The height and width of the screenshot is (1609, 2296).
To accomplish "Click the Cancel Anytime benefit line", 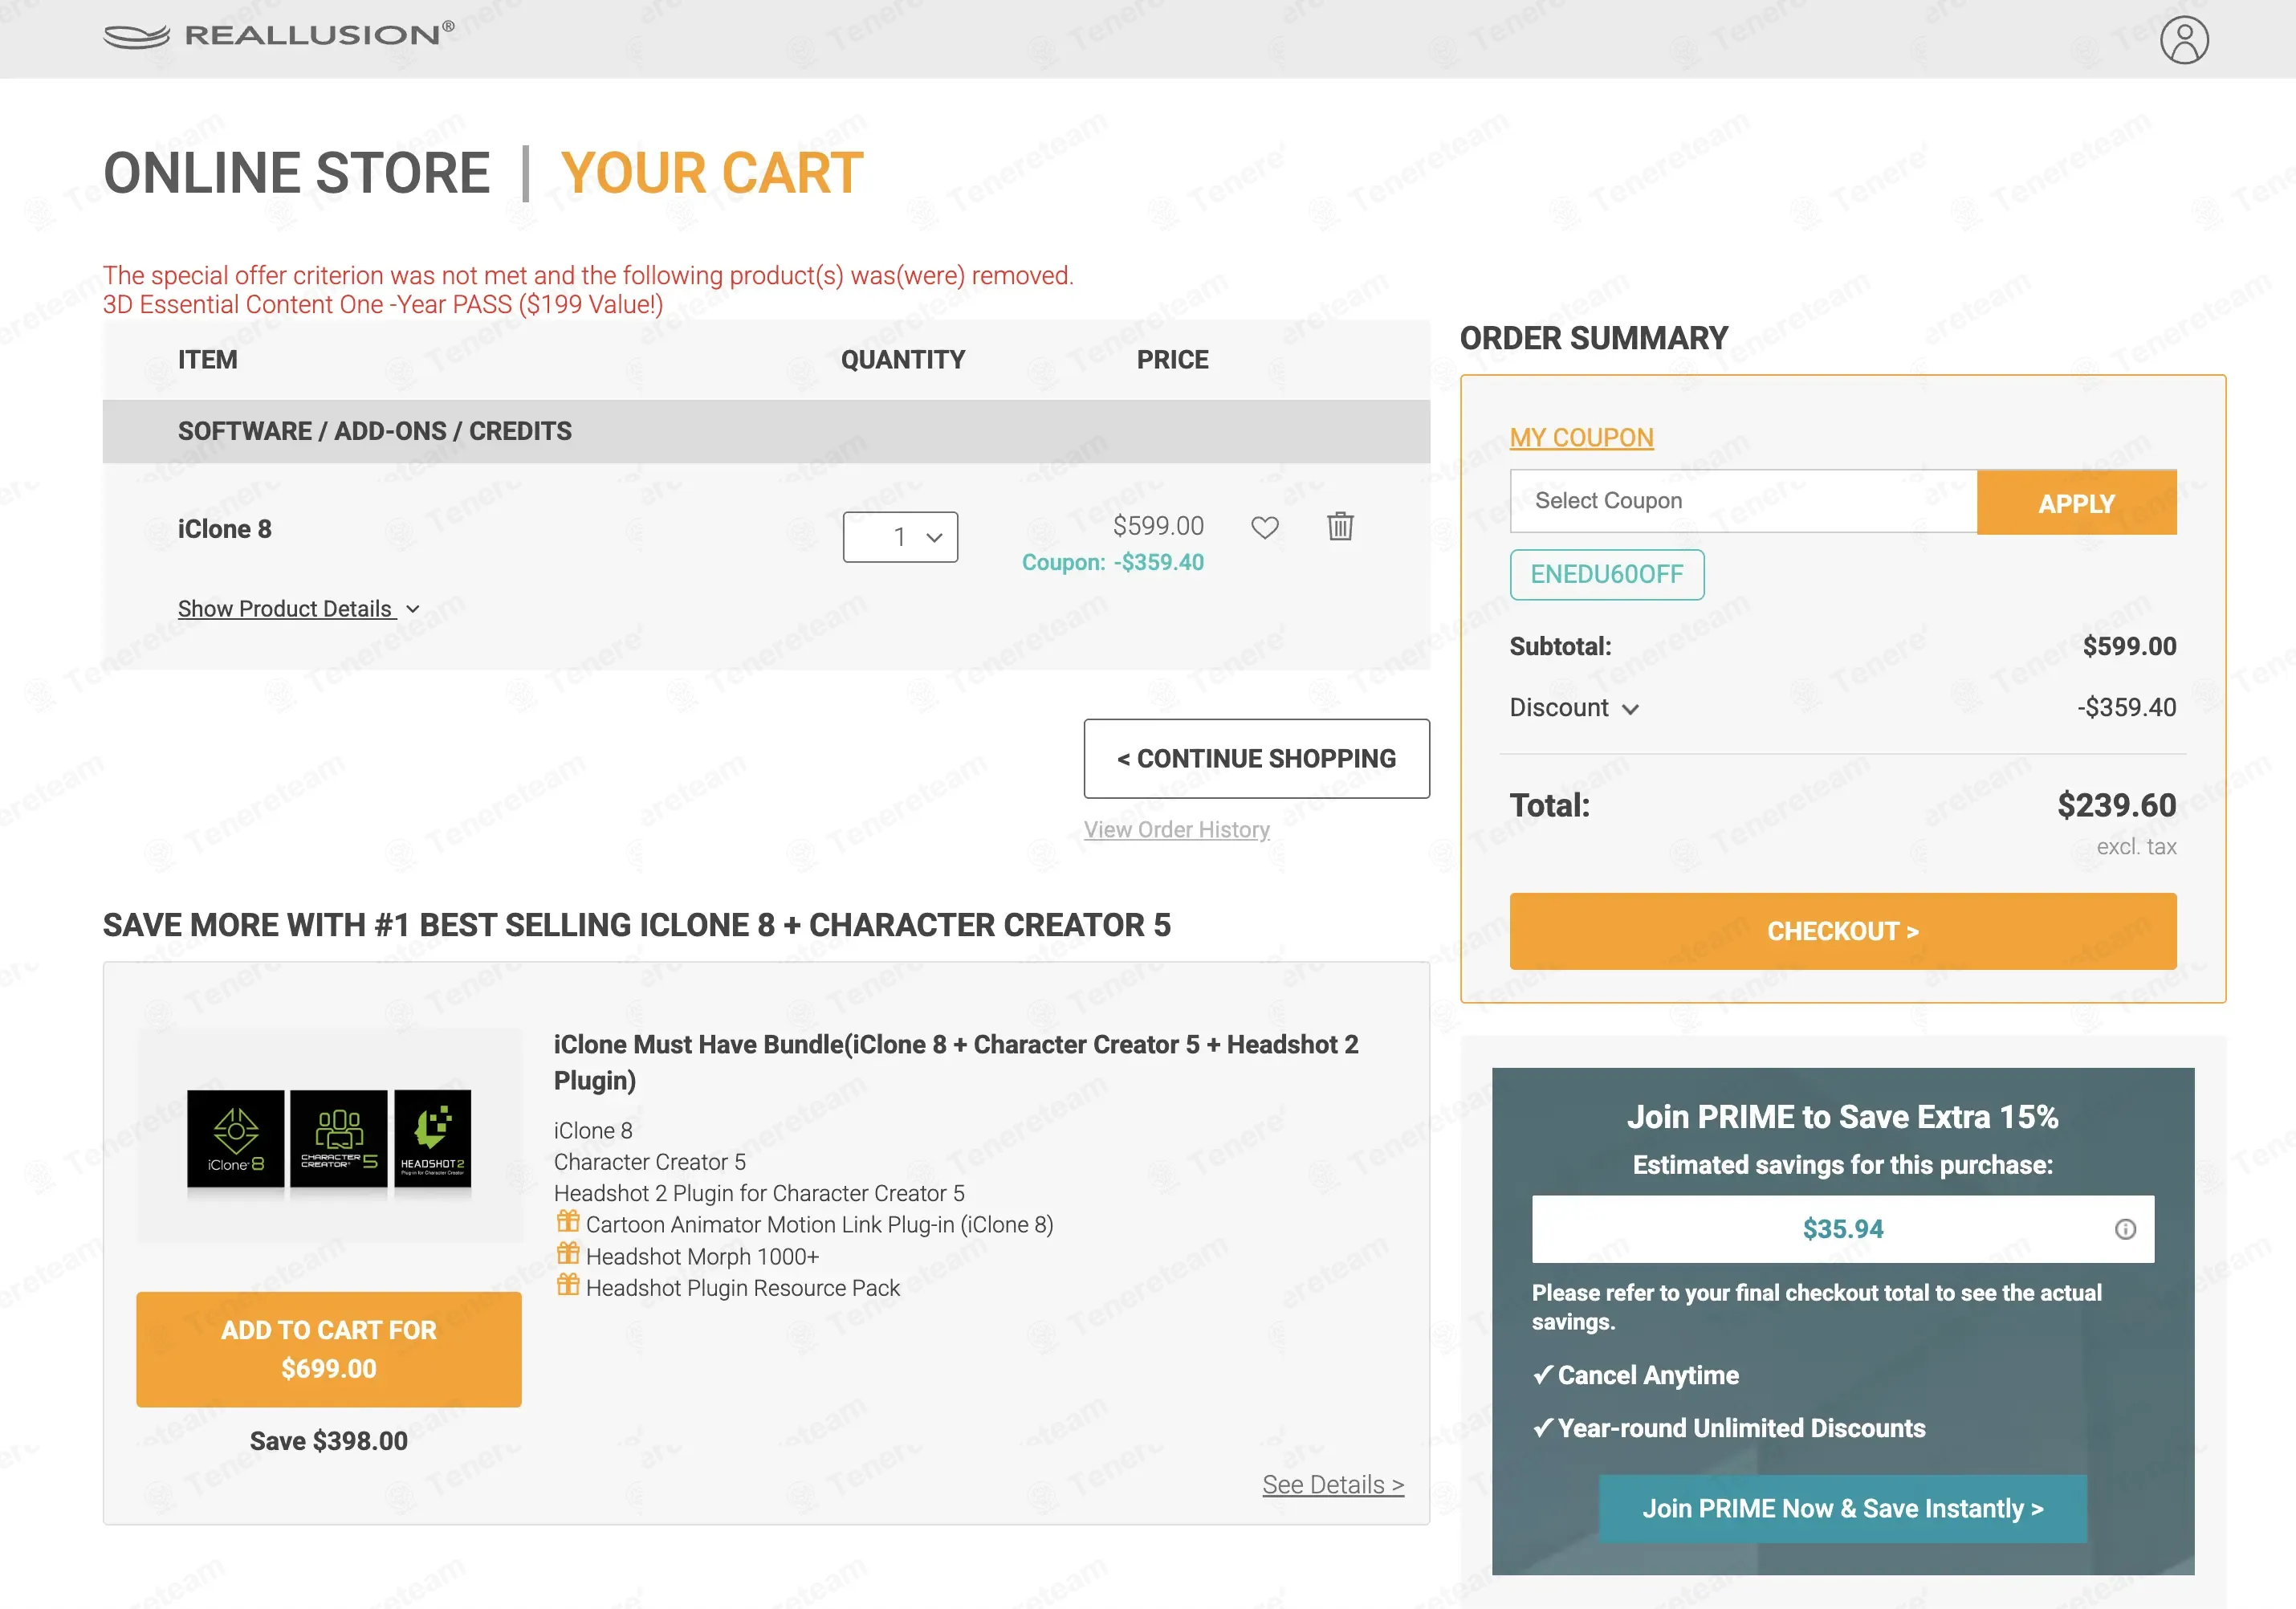I will [1636, 1375].
